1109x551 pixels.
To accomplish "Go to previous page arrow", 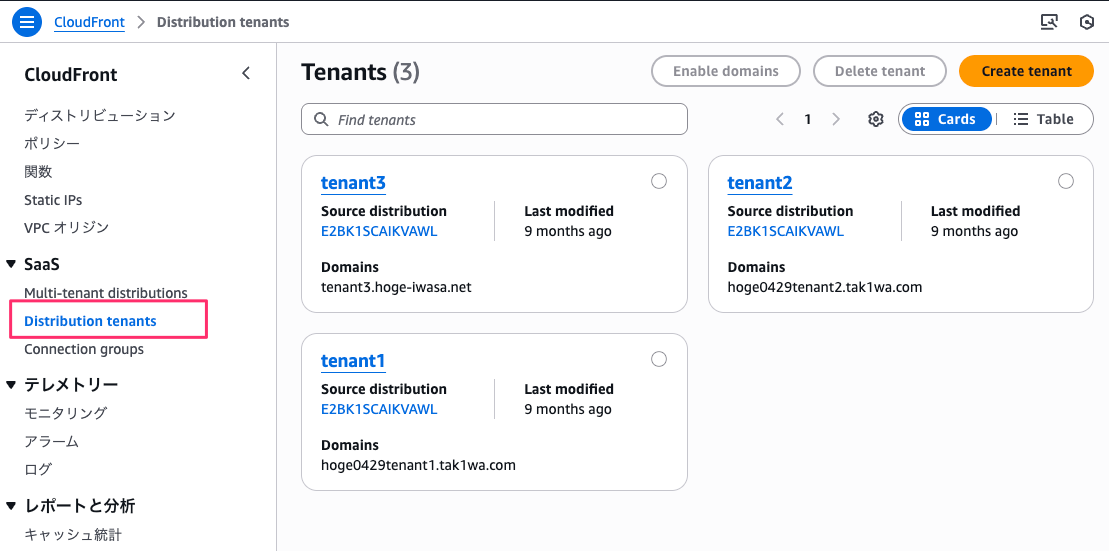I will (x=780, y=119).
